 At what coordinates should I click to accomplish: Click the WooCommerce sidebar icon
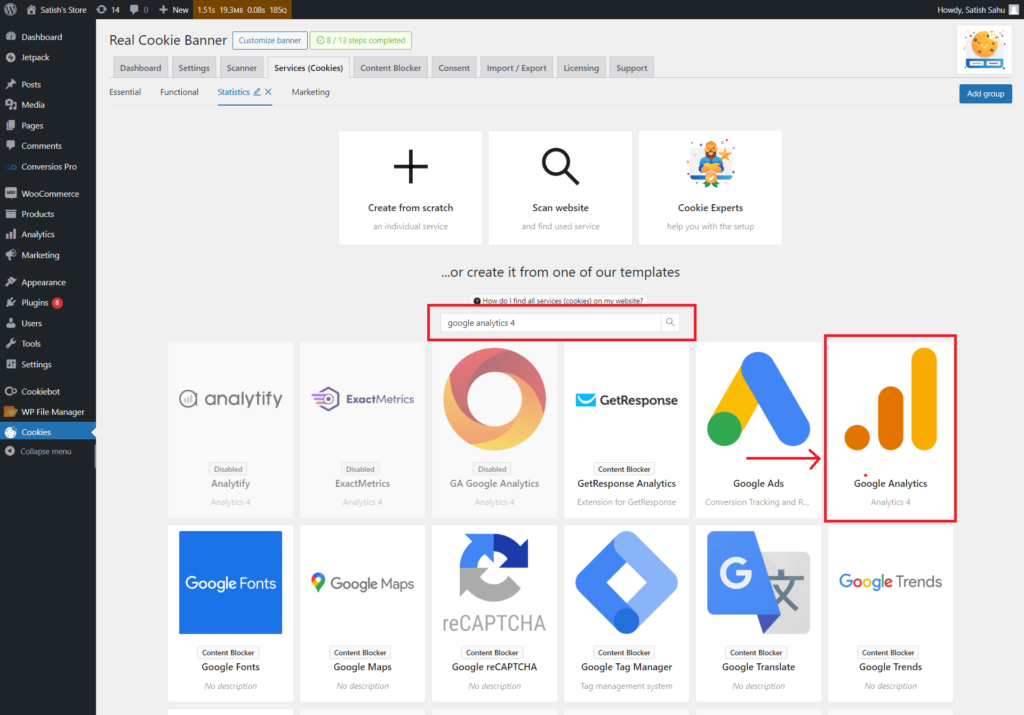pos(10,193)
